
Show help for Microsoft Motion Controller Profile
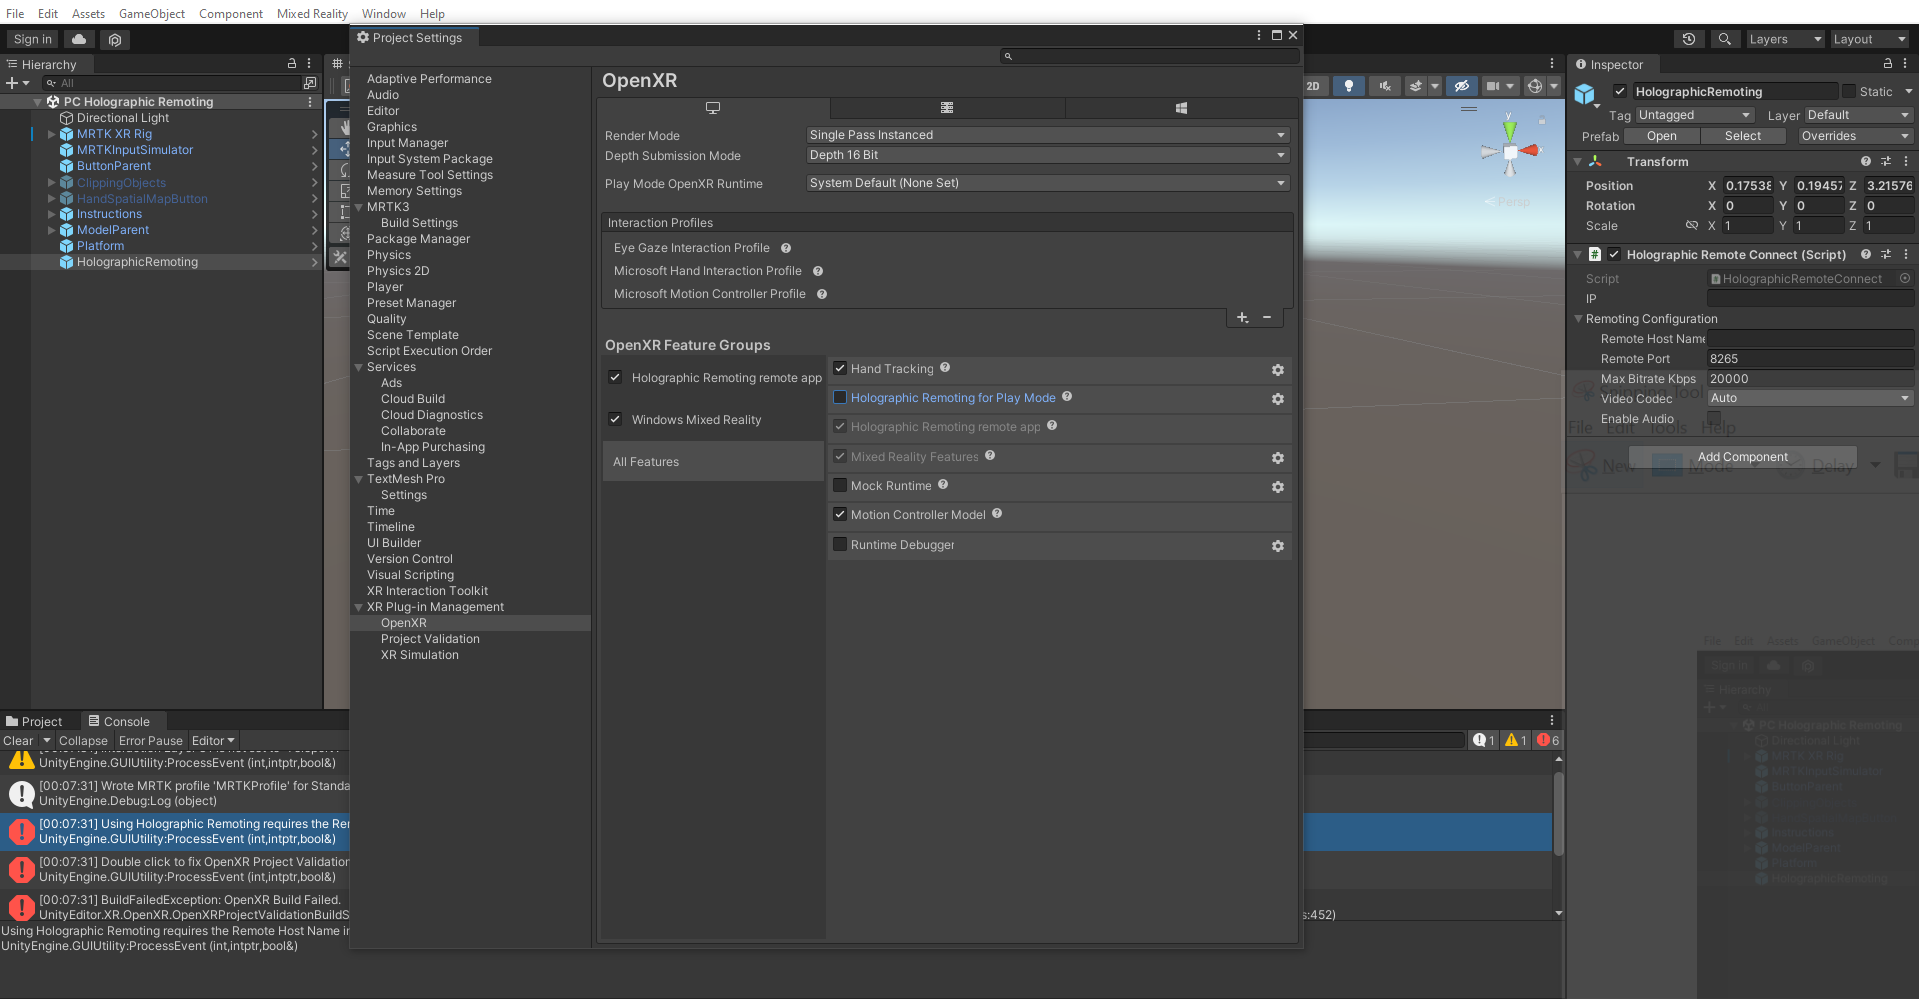tap(822, 294)
